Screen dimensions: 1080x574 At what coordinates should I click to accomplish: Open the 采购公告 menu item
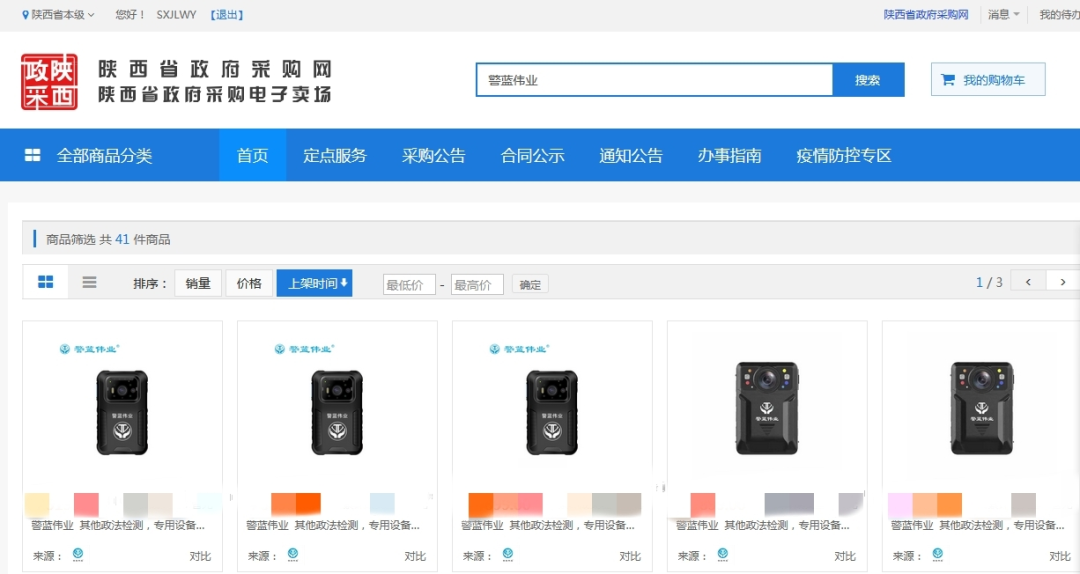[433, 156]
